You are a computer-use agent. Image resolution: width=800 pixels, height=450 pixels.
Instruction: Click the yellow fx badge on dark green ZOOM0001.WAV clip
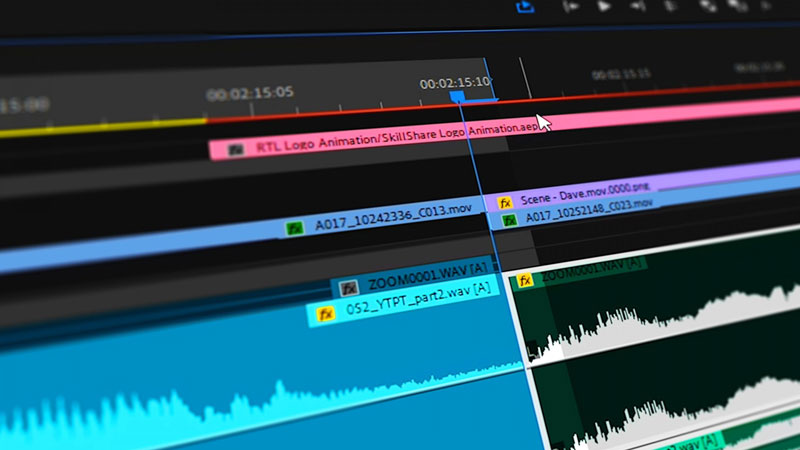tap(525, 280)
